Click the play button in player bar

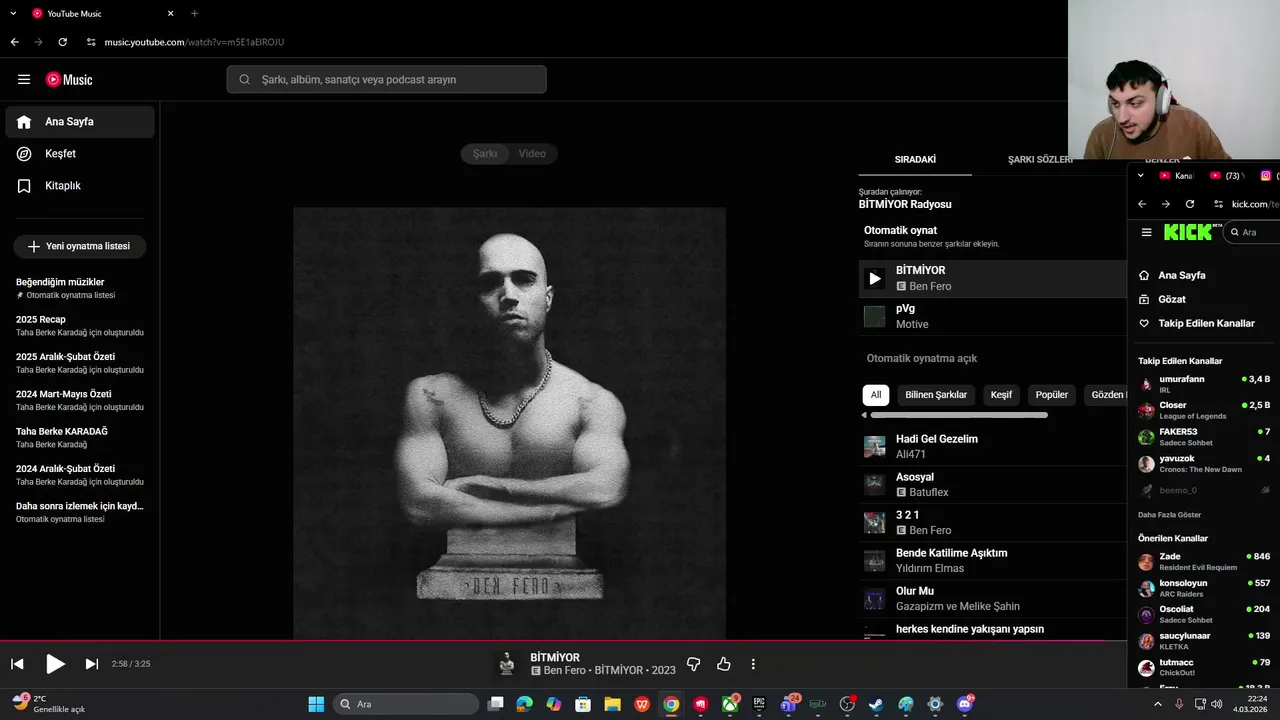pyautogui.click(x=55, y=664)
